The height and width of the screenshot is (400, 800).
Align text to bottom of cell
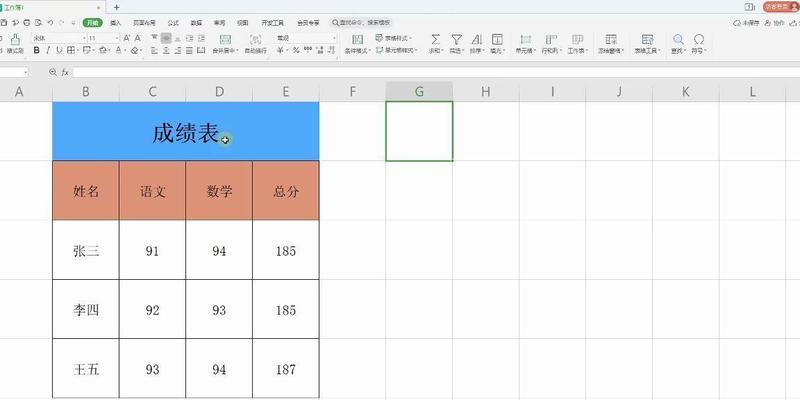click(x=178, y=38)
